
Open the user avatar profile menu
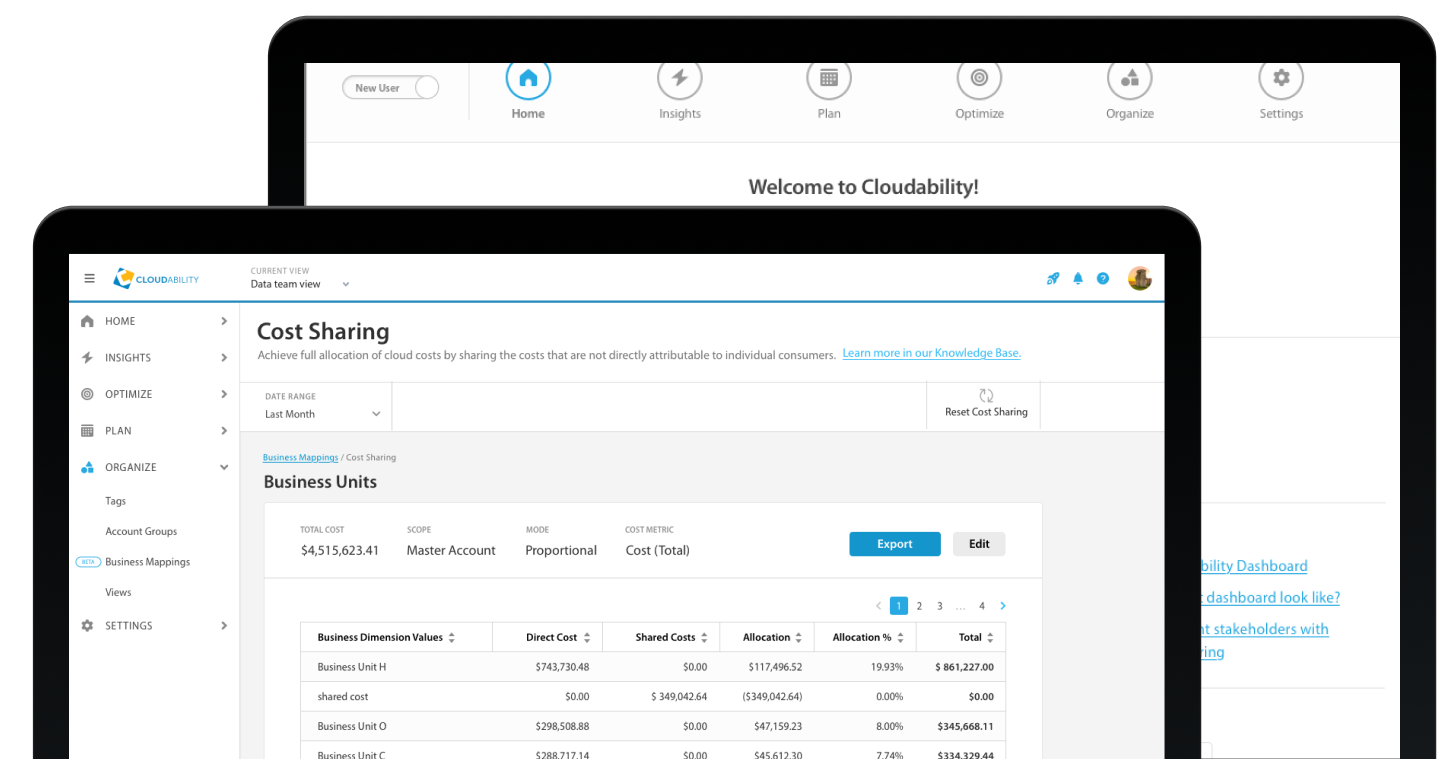1140,279
